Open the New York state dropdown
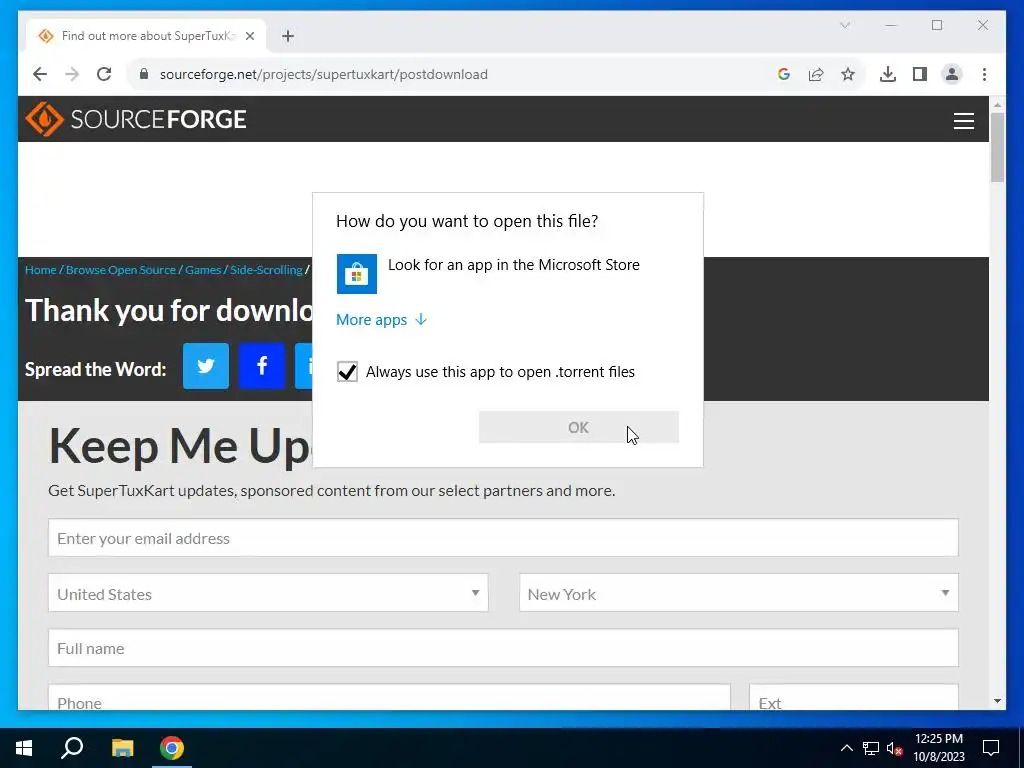The width and height of the screenshot is (1024, 768). click(739, 593)
